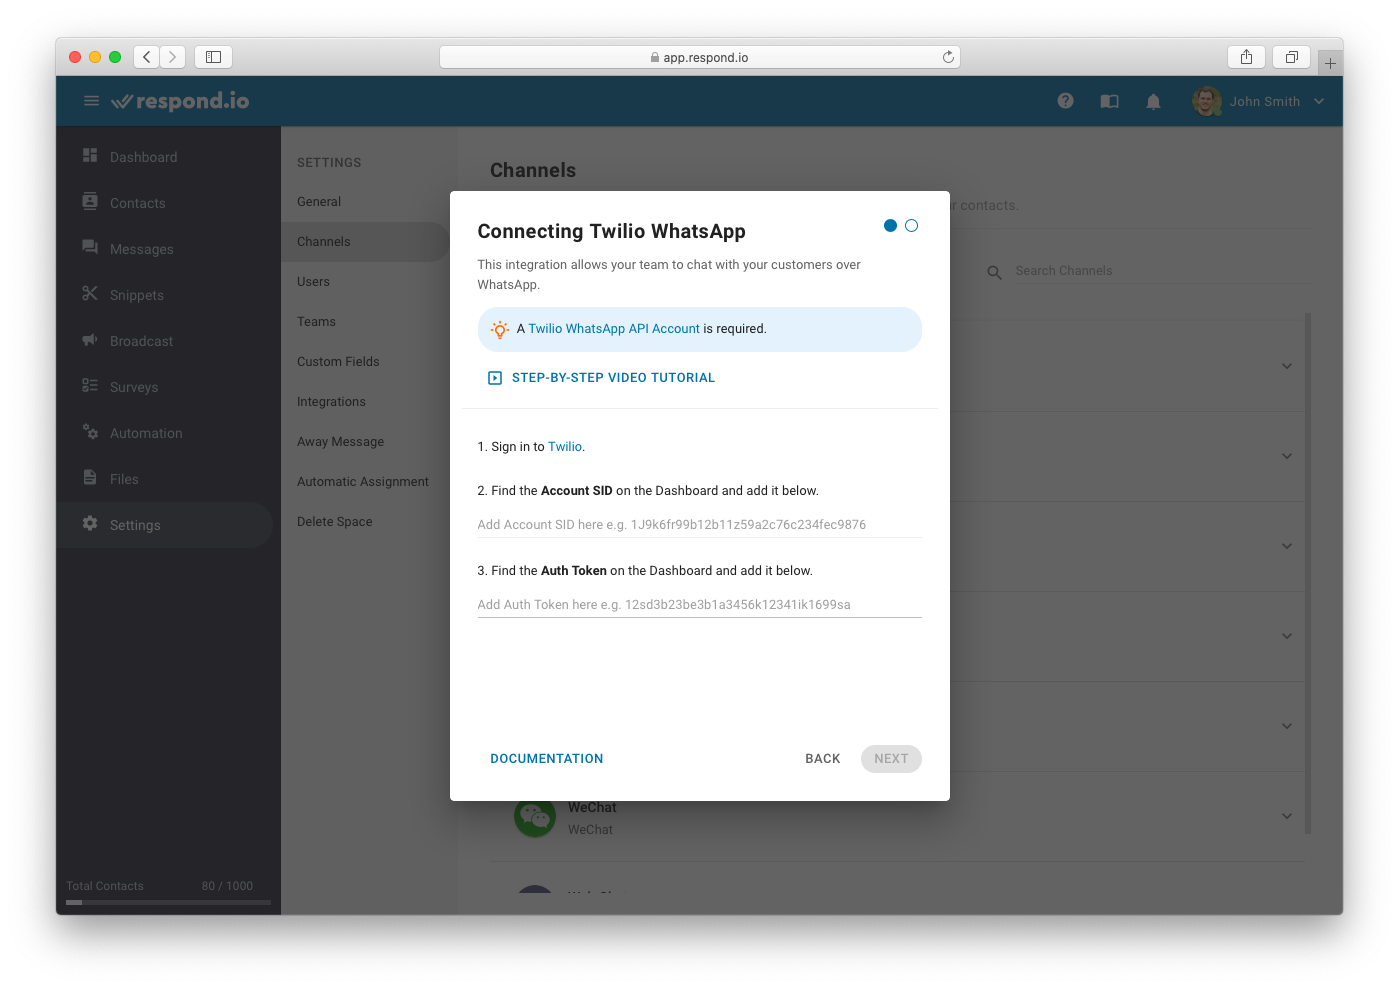Expand the third channel row chevron
The image size is (1399, 989).
pyautogui.click(x=1287, y=546)
